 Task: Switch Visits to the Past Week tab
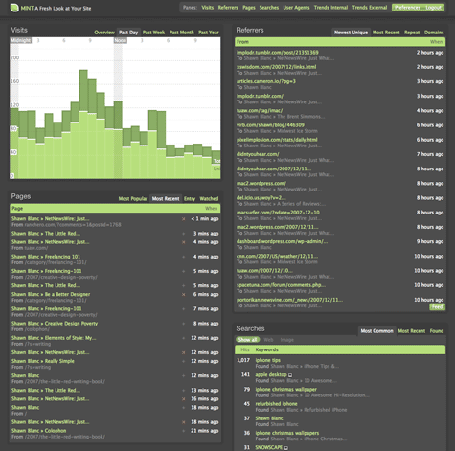(154, 32)
